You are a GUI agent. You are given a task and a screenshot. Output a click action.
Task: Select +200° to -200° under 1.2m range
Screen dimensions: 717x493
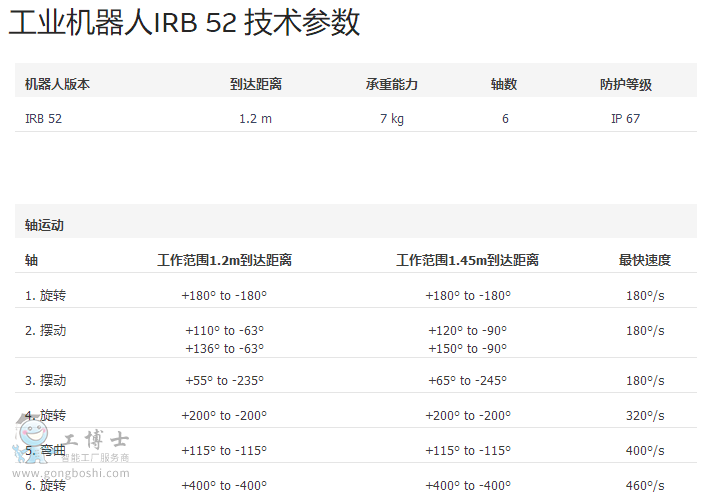click(224, 416)
